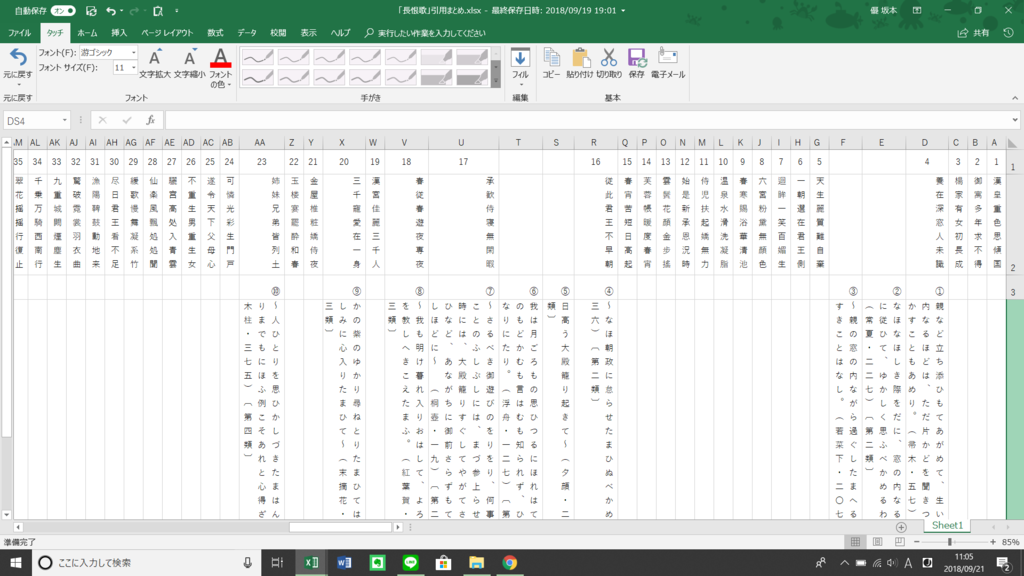This screenshot has height=576, width=1024.
Task: Switch to Normal view icon in status bar
Action: coord(855,542)
